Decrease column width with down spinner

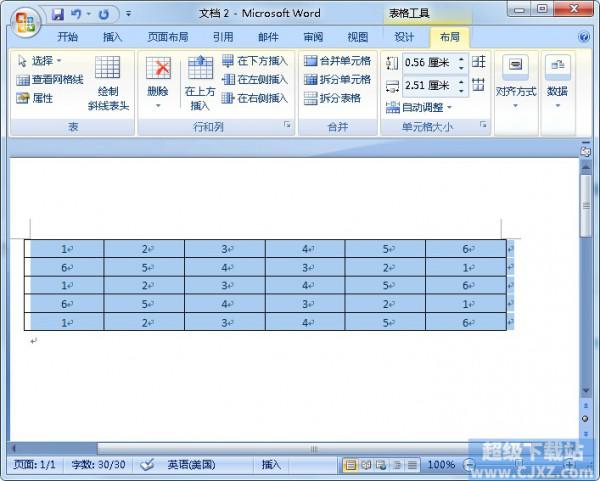click(461, 90)
